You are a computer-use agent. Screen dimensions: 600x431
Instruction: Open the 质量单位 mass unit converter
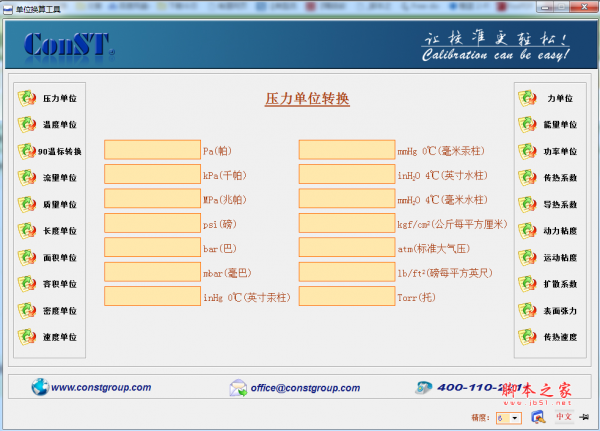[47, 204]
